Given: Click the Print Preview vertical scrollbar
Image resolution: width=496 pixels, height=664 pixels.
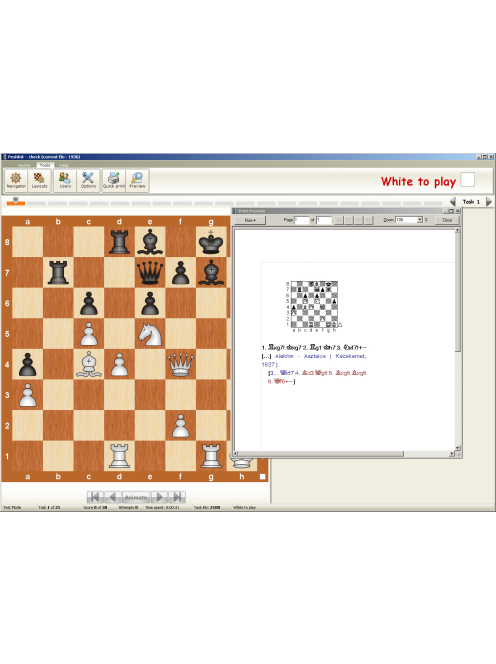Looking at the screenshot, I should (457, 339).
